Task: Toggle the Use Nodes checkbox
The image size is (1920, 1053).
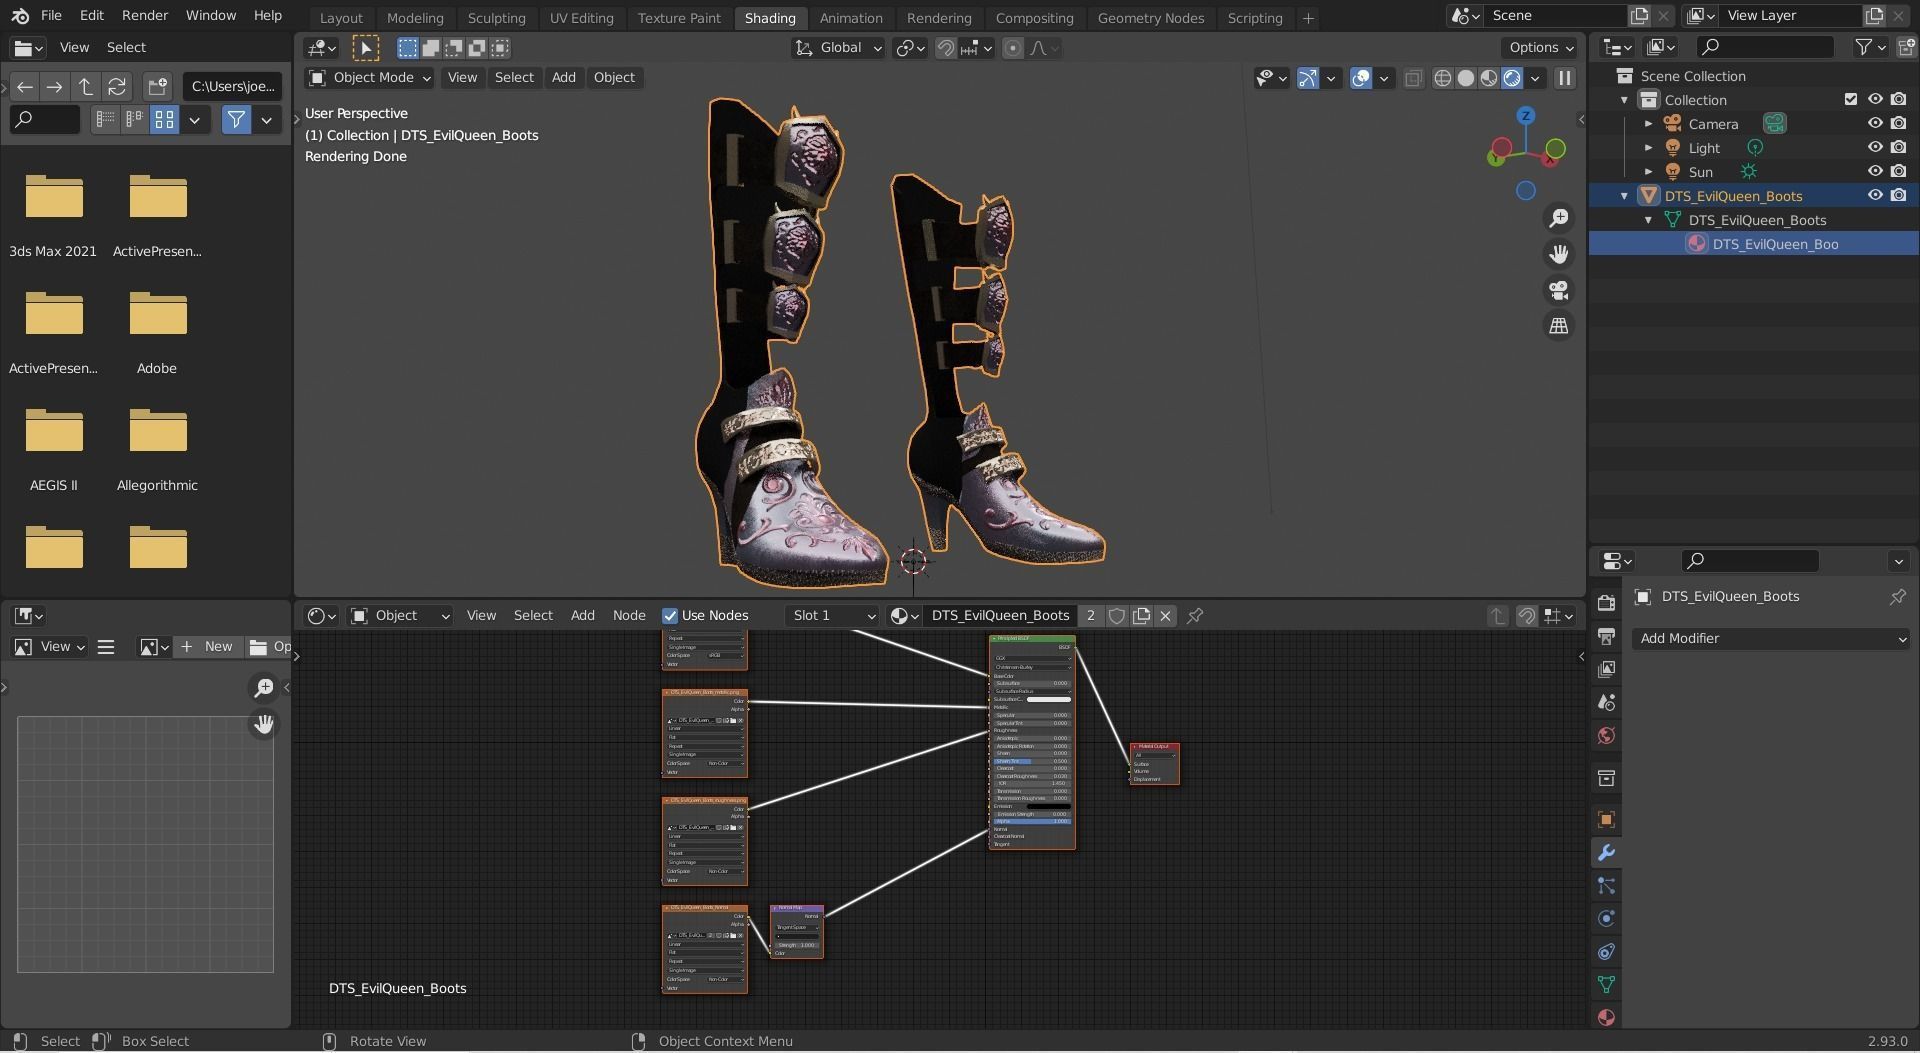Action: (670, 616)
